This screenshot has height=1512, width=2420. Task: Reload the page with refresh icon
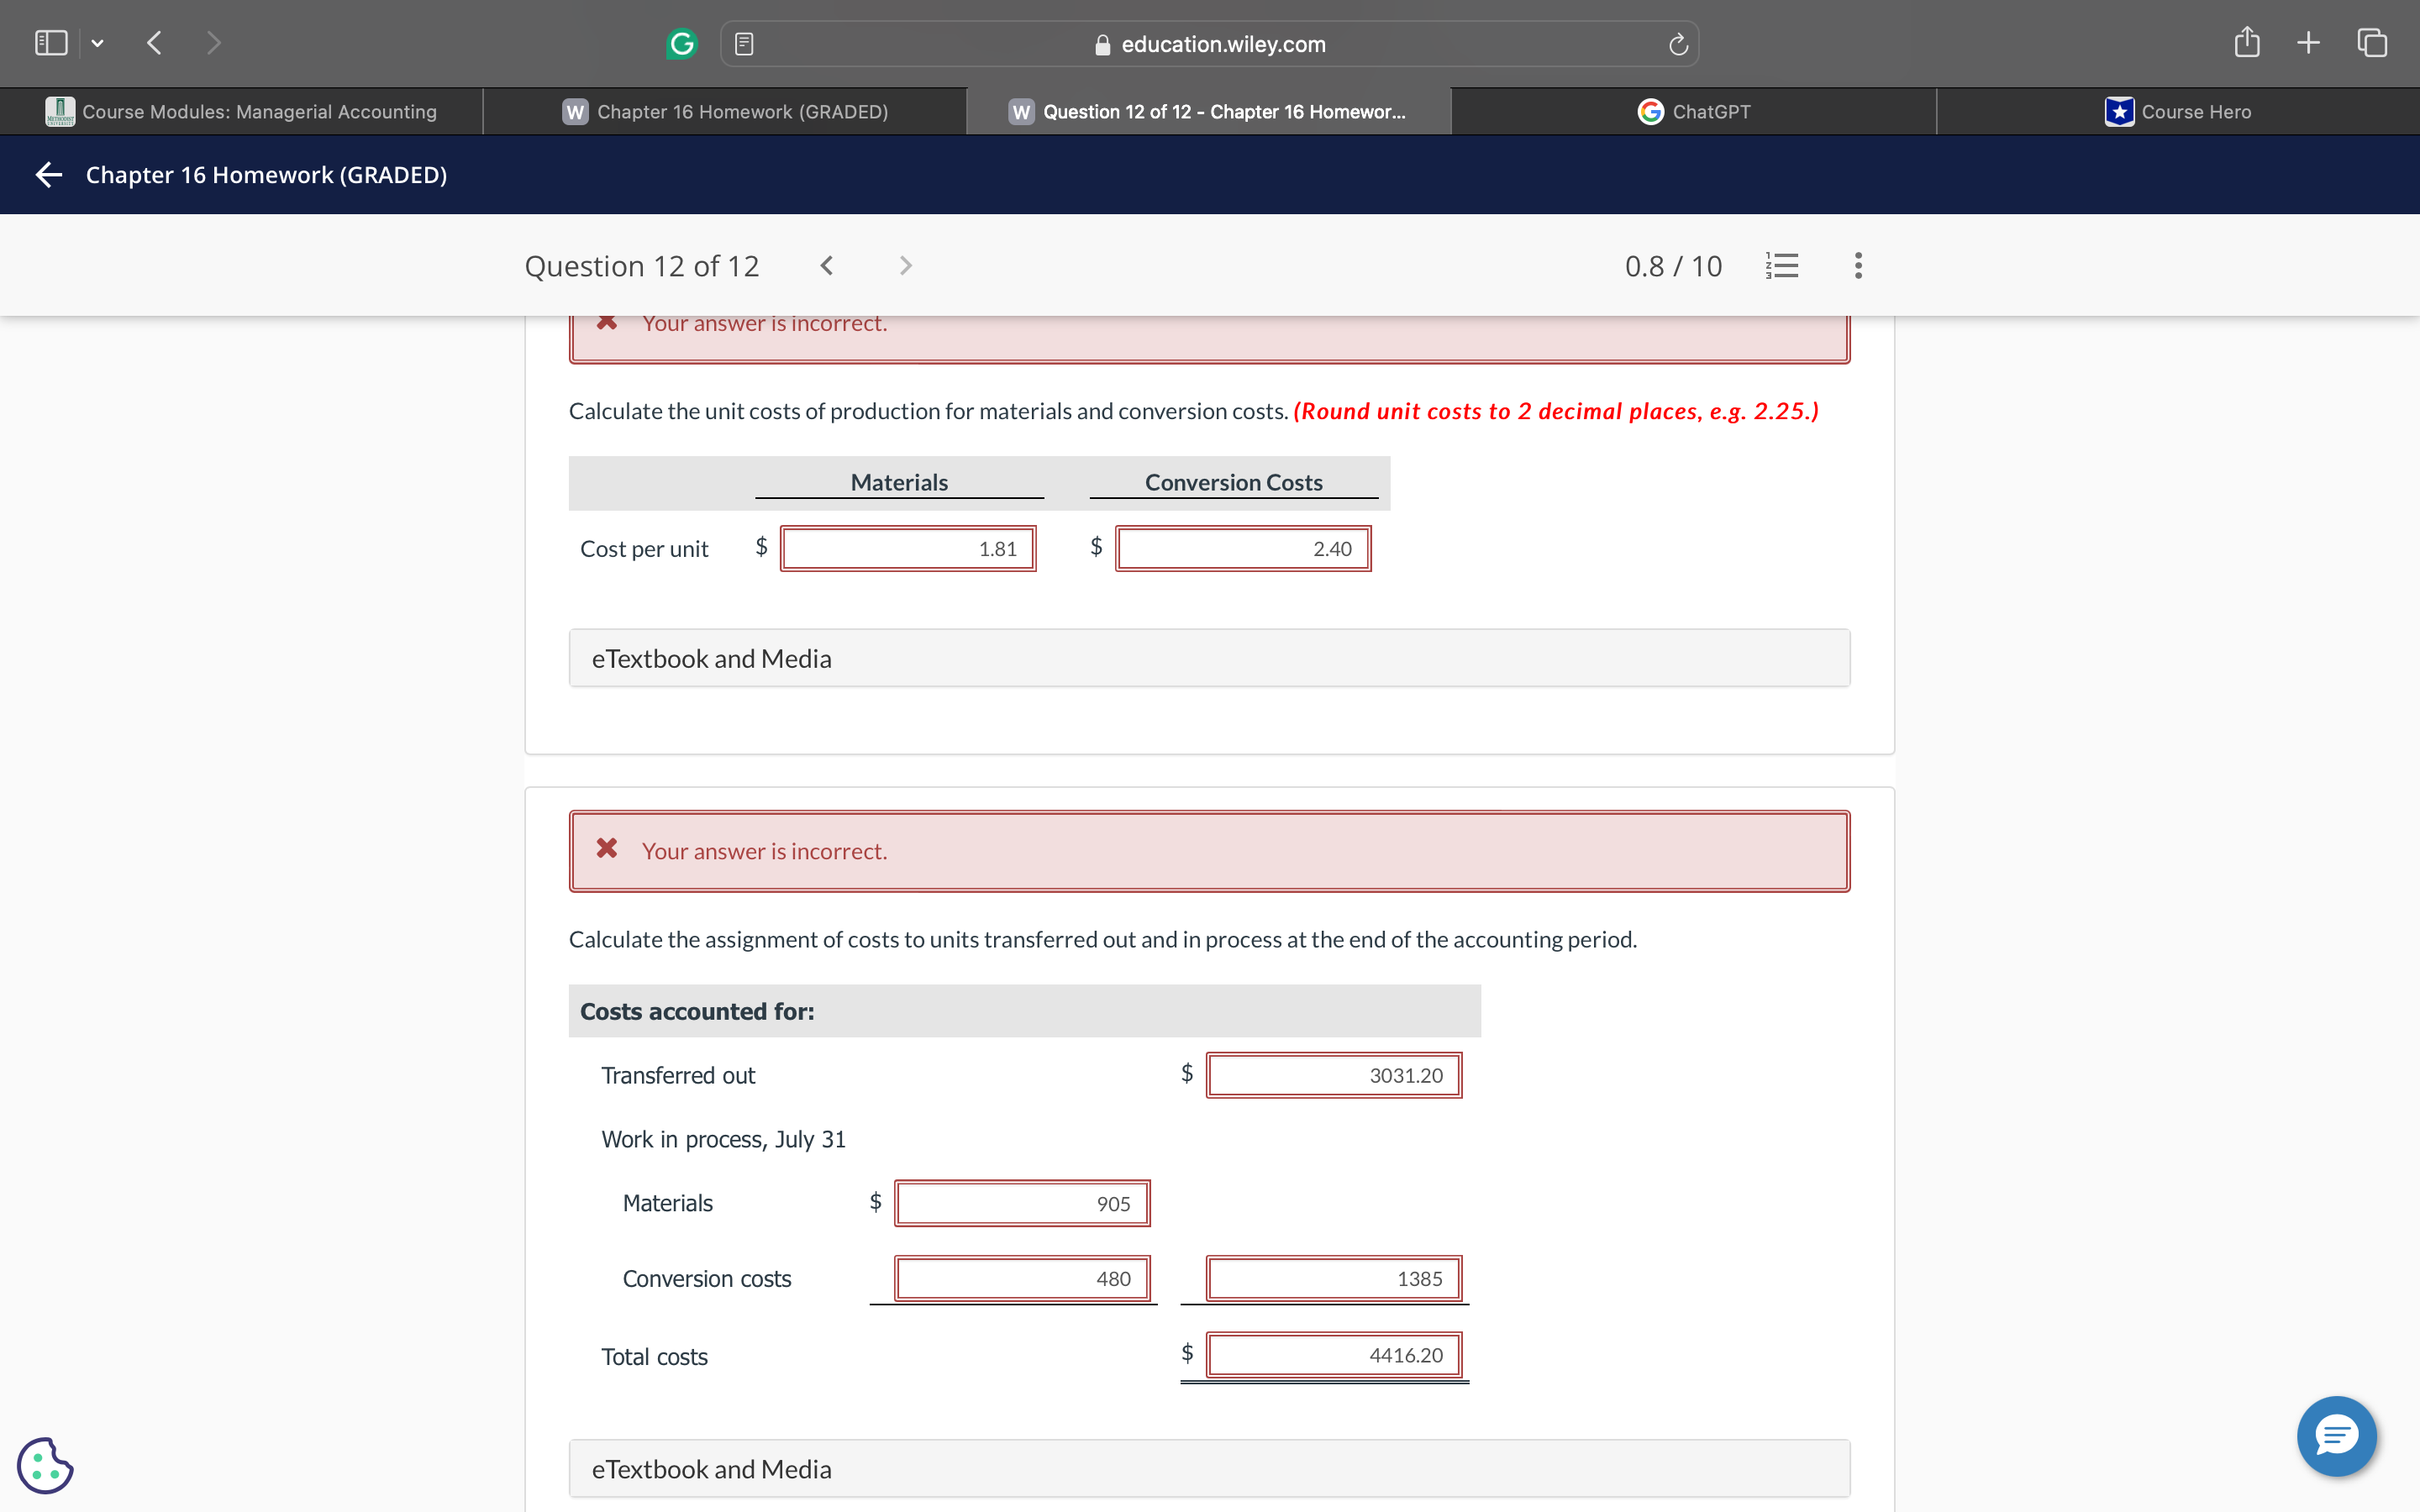pyautogui.click(x=1678, y=44)
